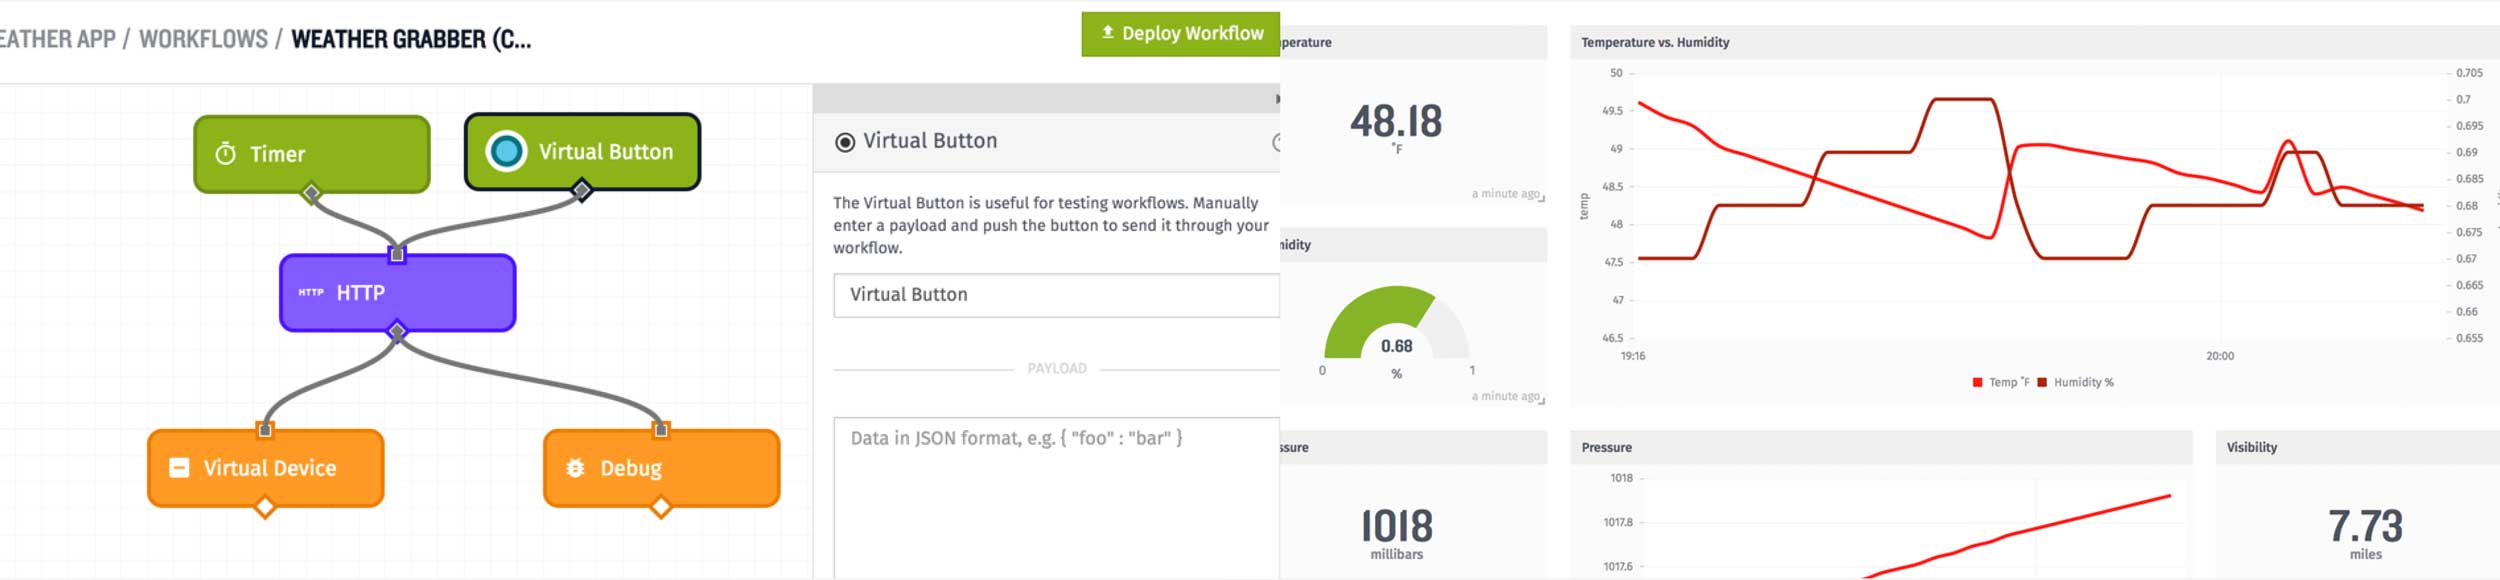2500x580 pixels.
Task: Click the HTTP icon on the purple node
Action: tap(311, 293)
